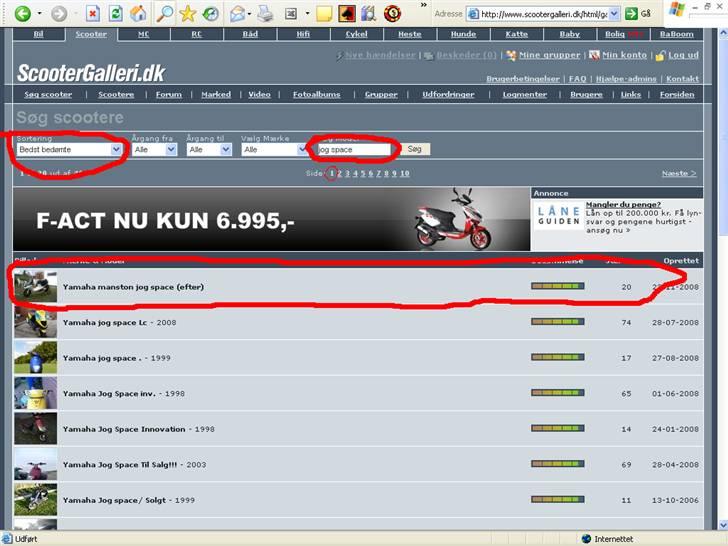Go to the browser Home page
The width and height of the screenshot is (728, 546).
138,13
